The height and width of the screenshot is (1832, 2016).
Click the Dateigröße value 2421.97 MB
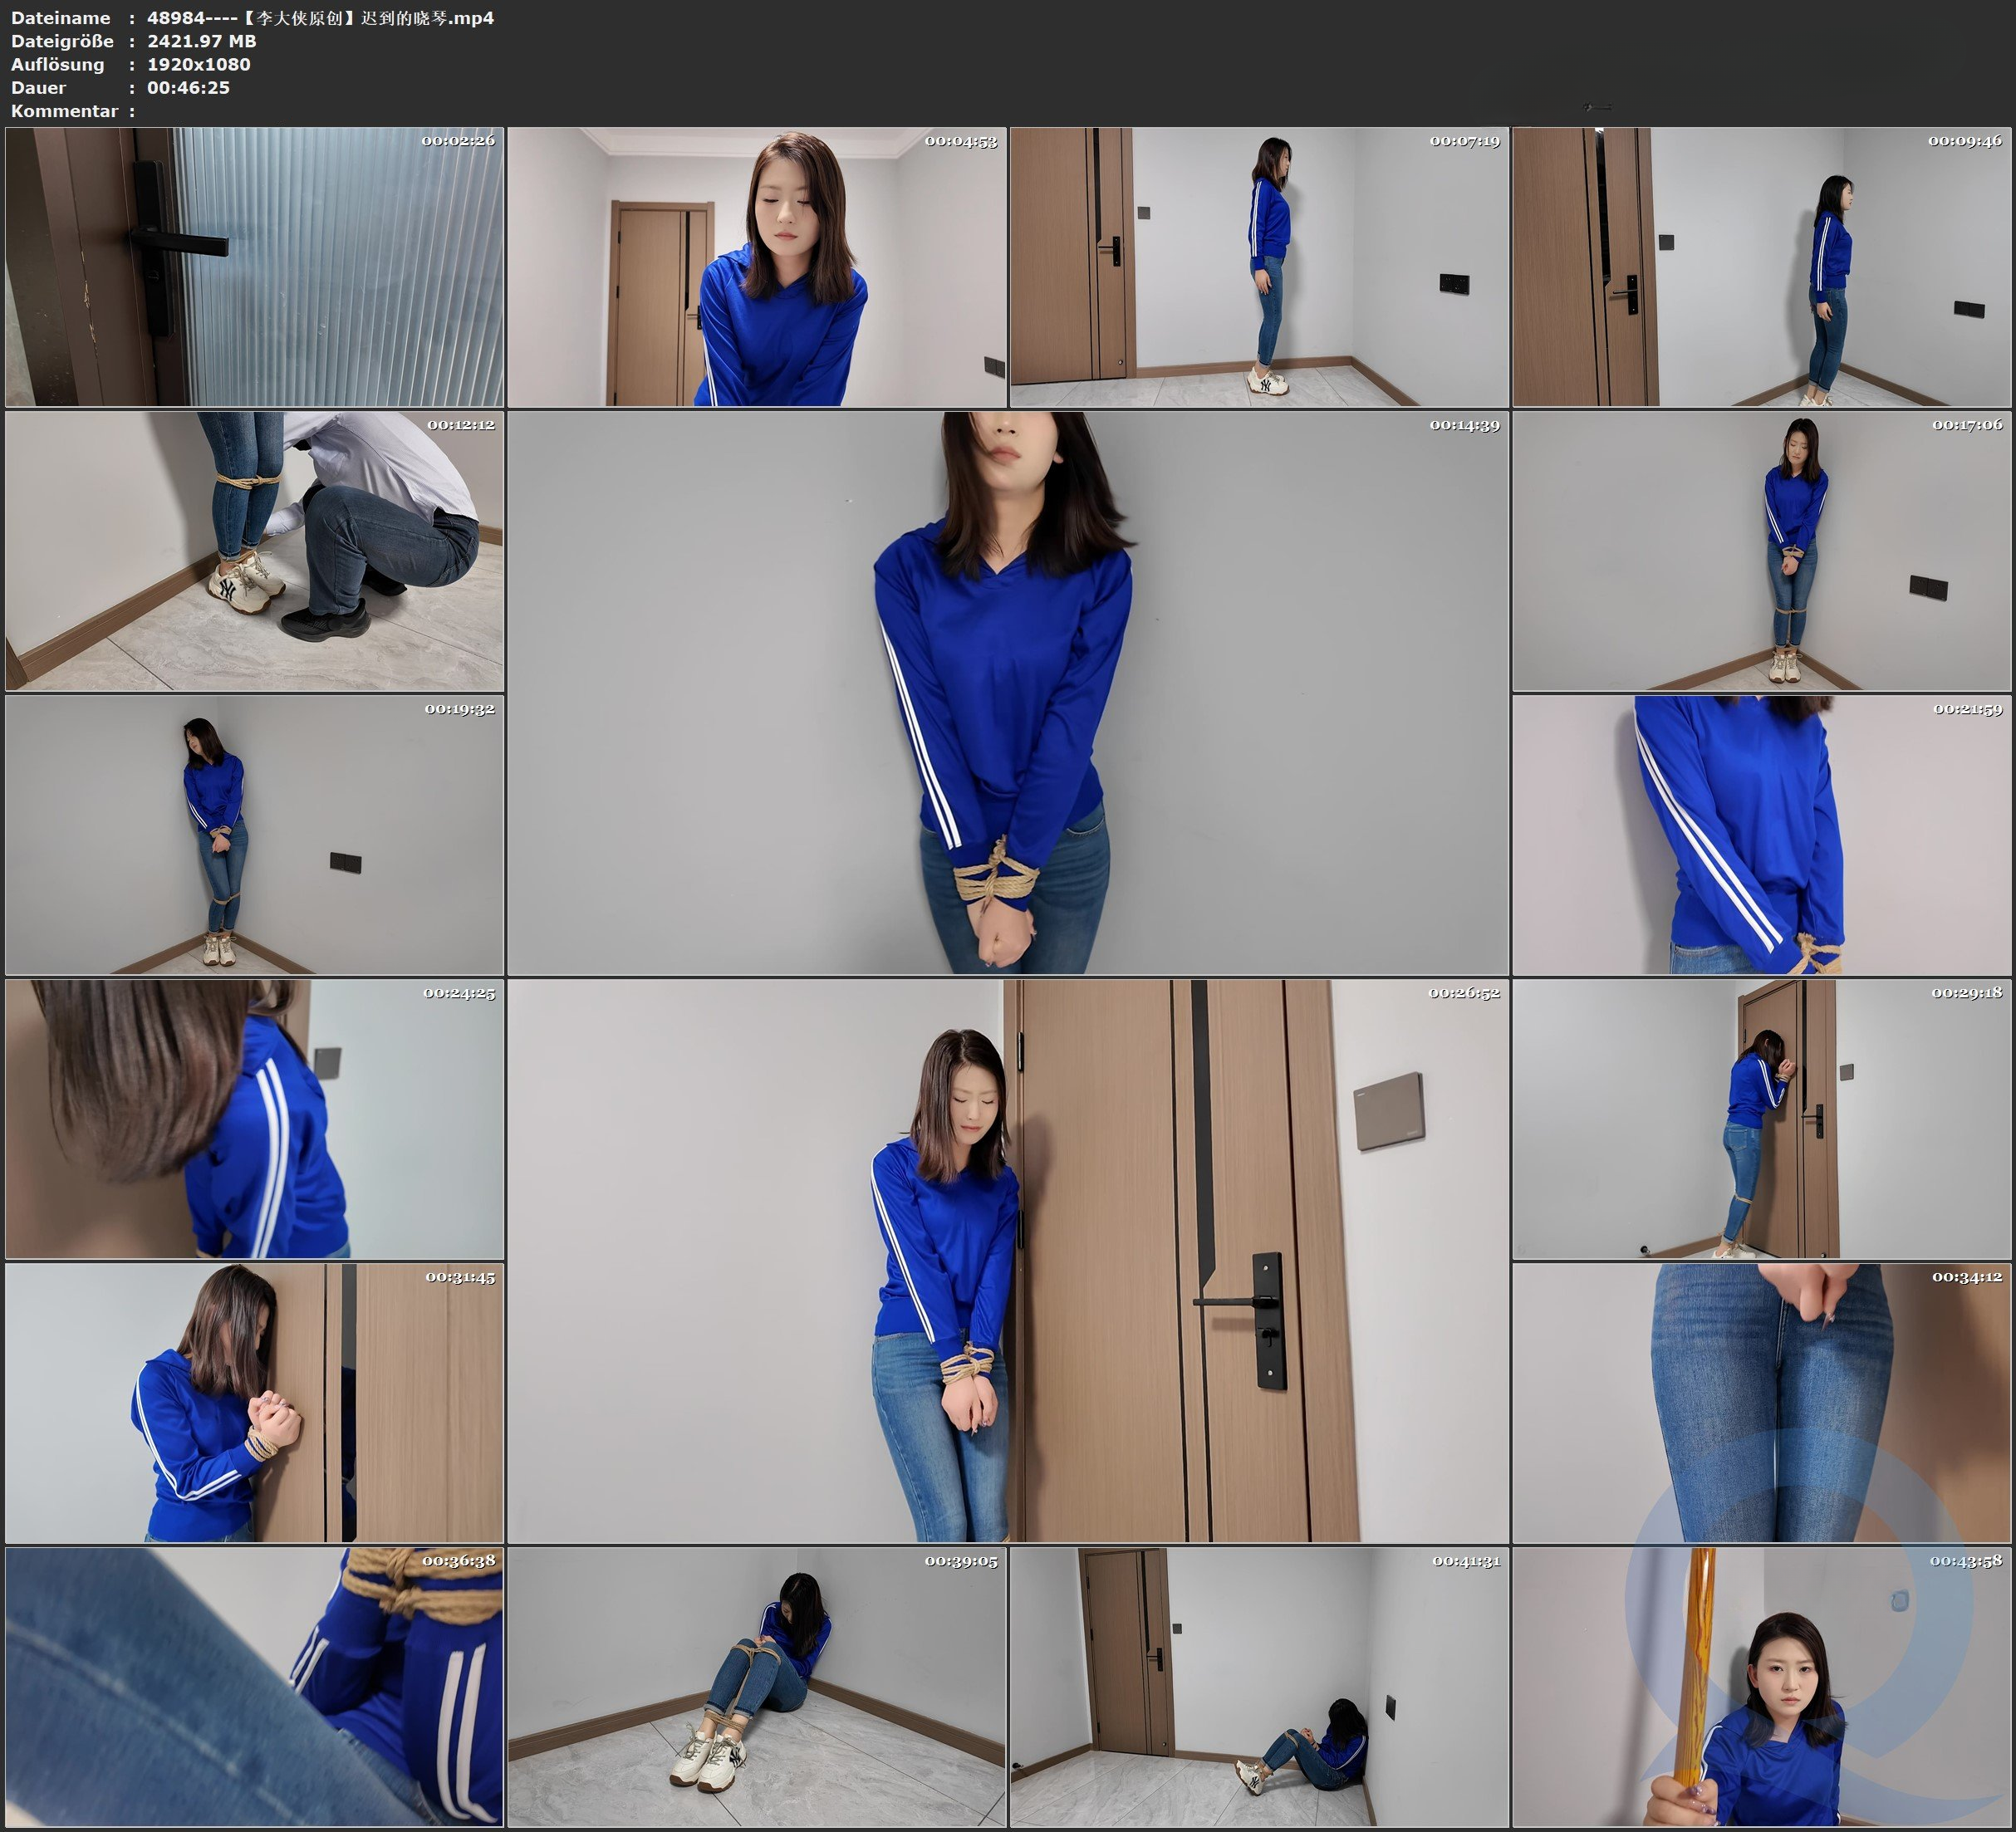click(x=201, y=41)
